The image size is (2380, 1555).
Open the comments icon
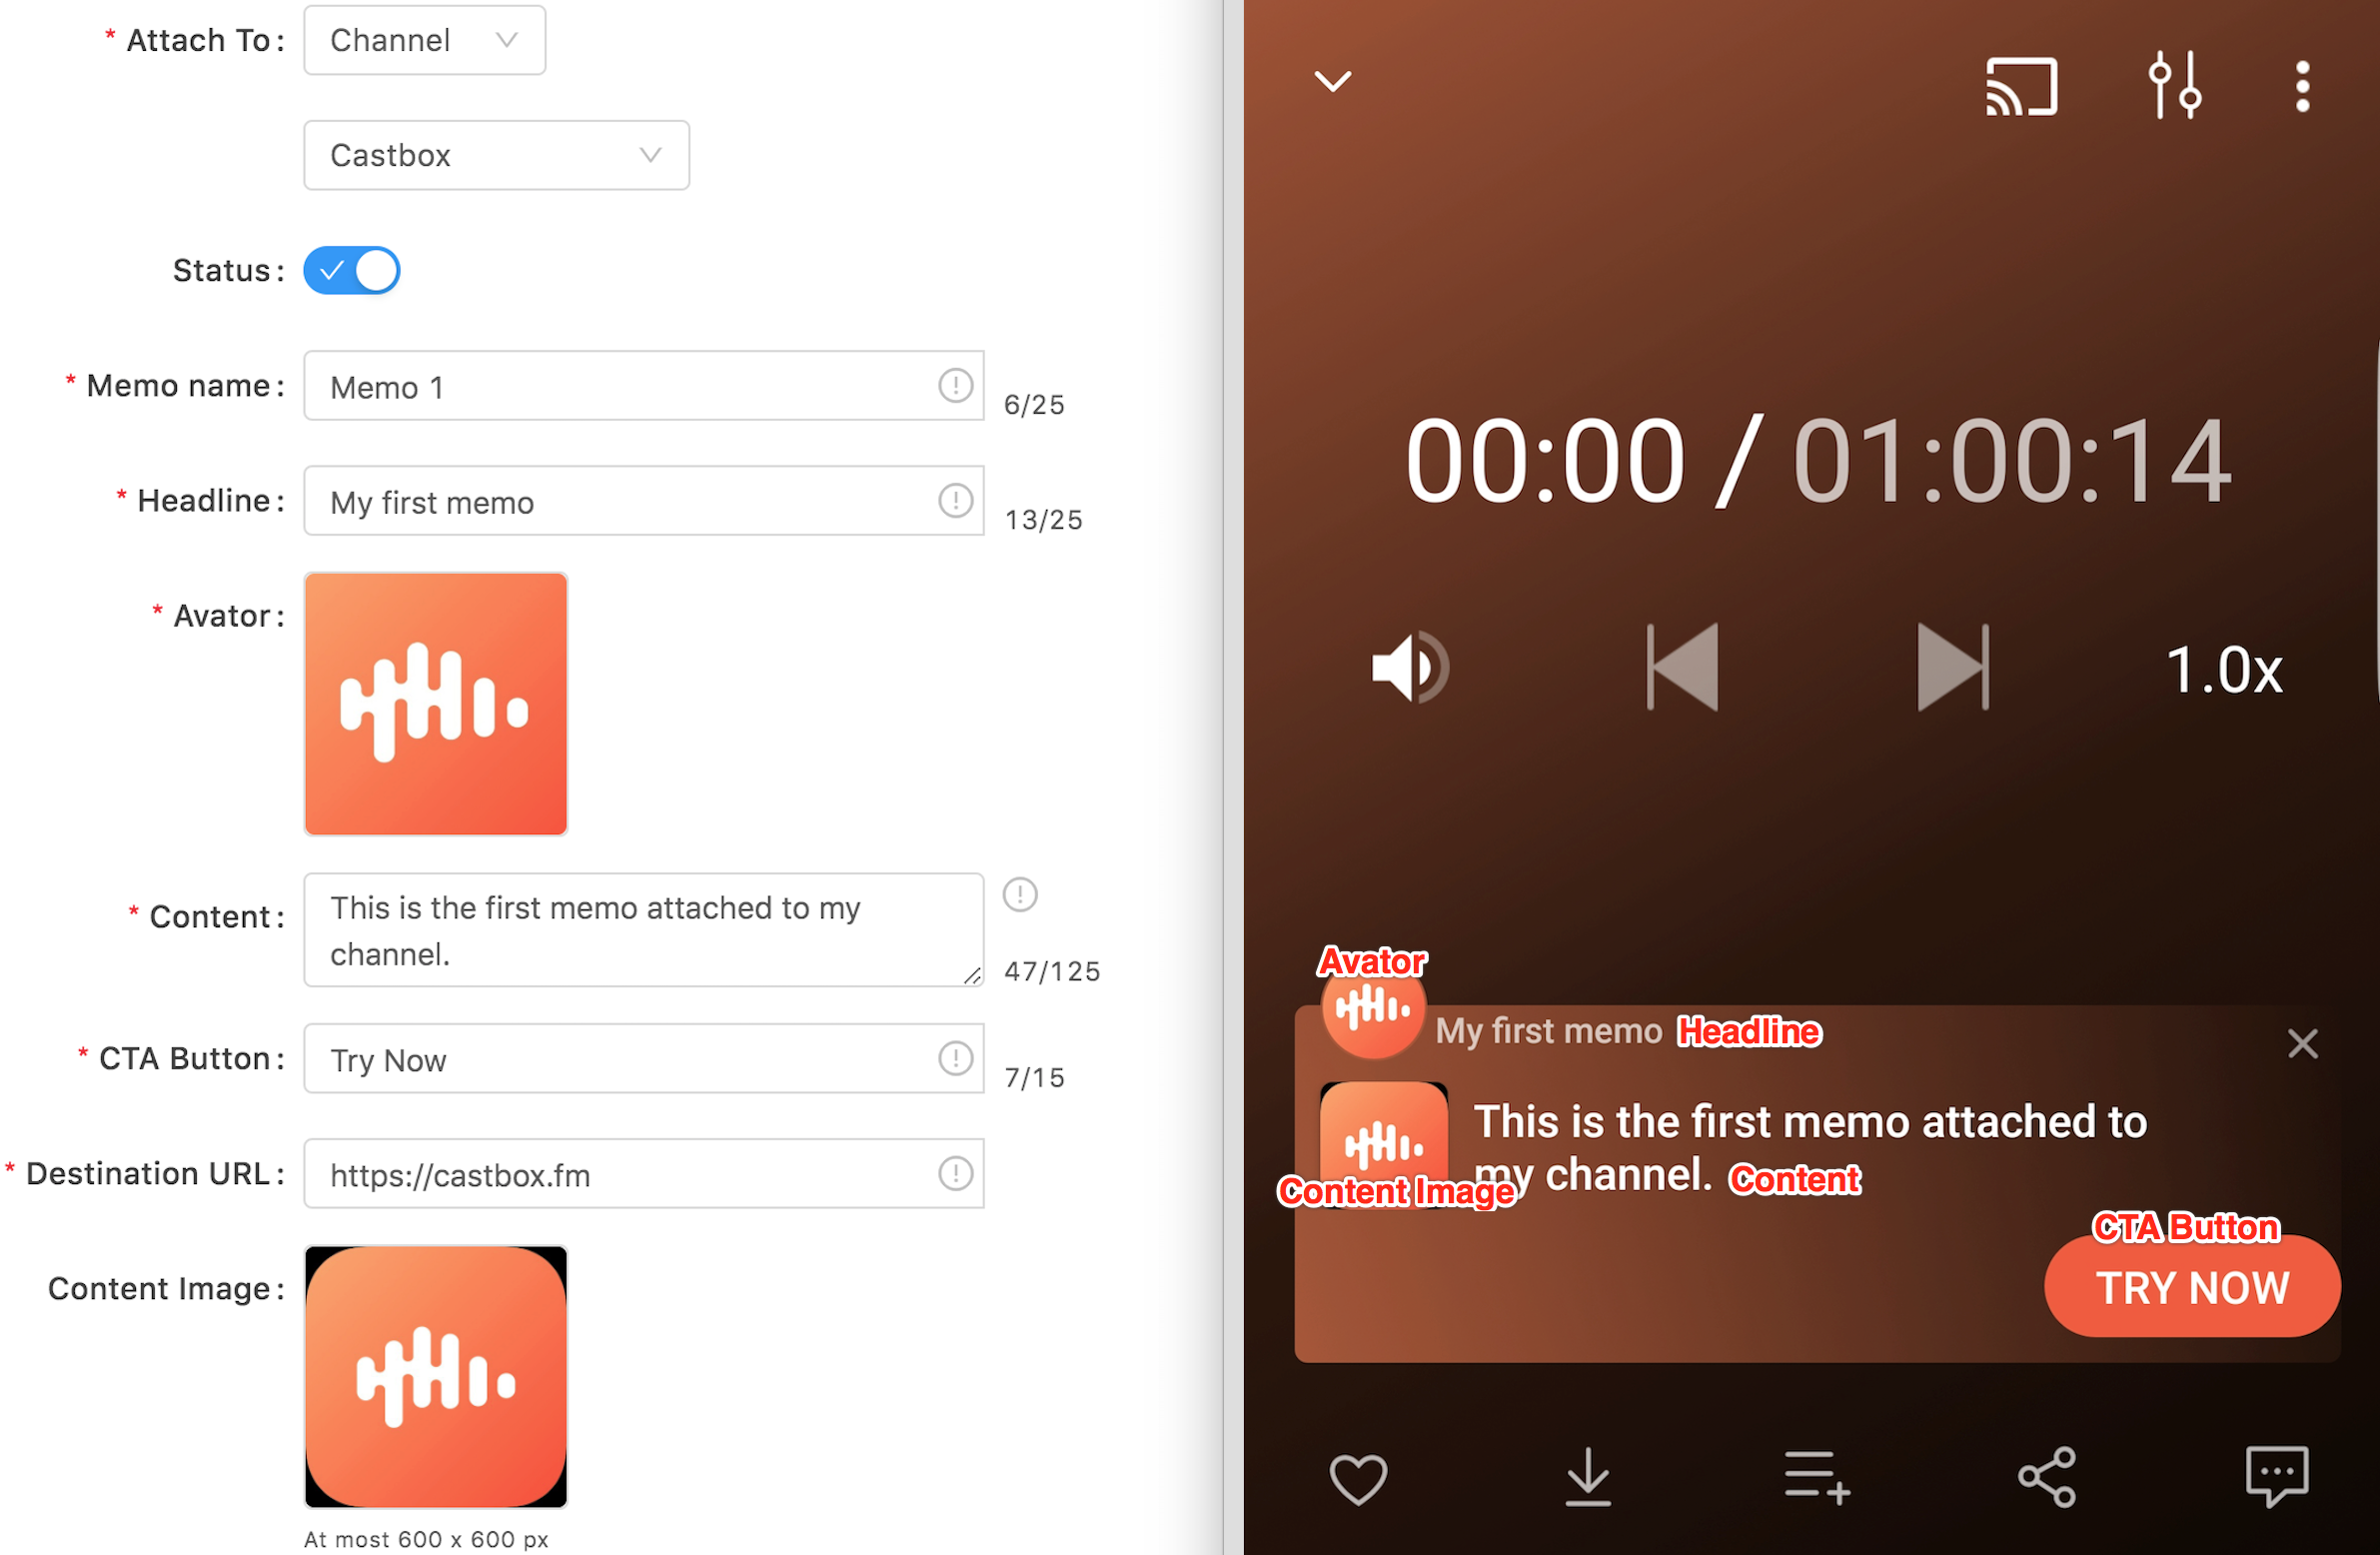[x=2276, y=1477]
